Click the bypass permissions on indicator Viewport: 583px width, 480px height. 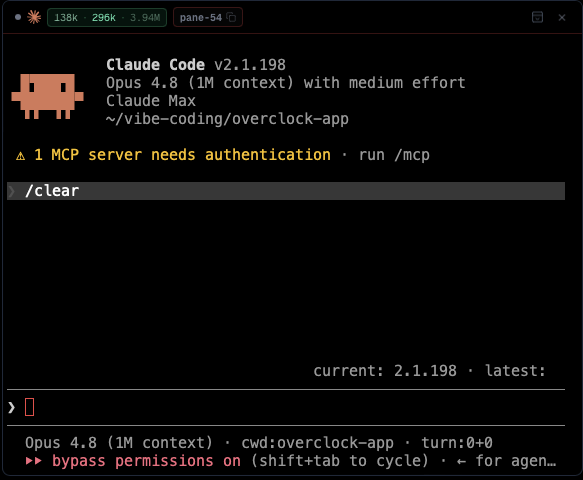(x=146, y=461)
